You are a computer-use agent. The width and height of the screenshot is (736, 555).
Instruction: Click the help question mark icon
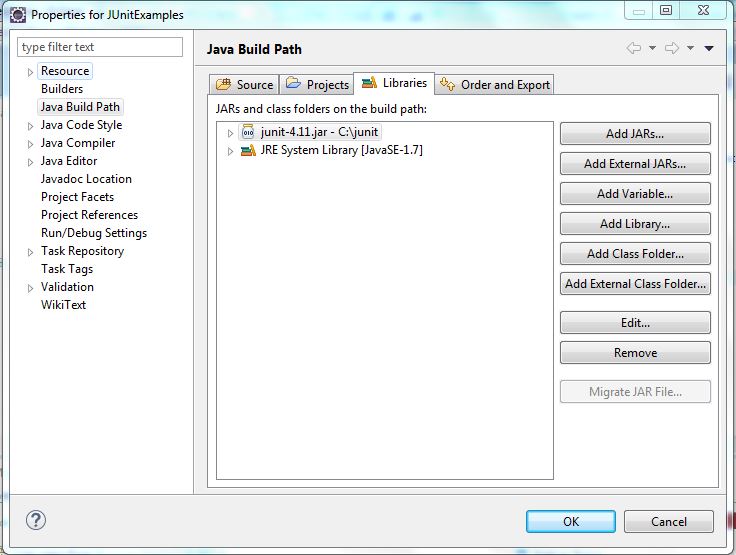pyautogui.click(x=36, y=520)
